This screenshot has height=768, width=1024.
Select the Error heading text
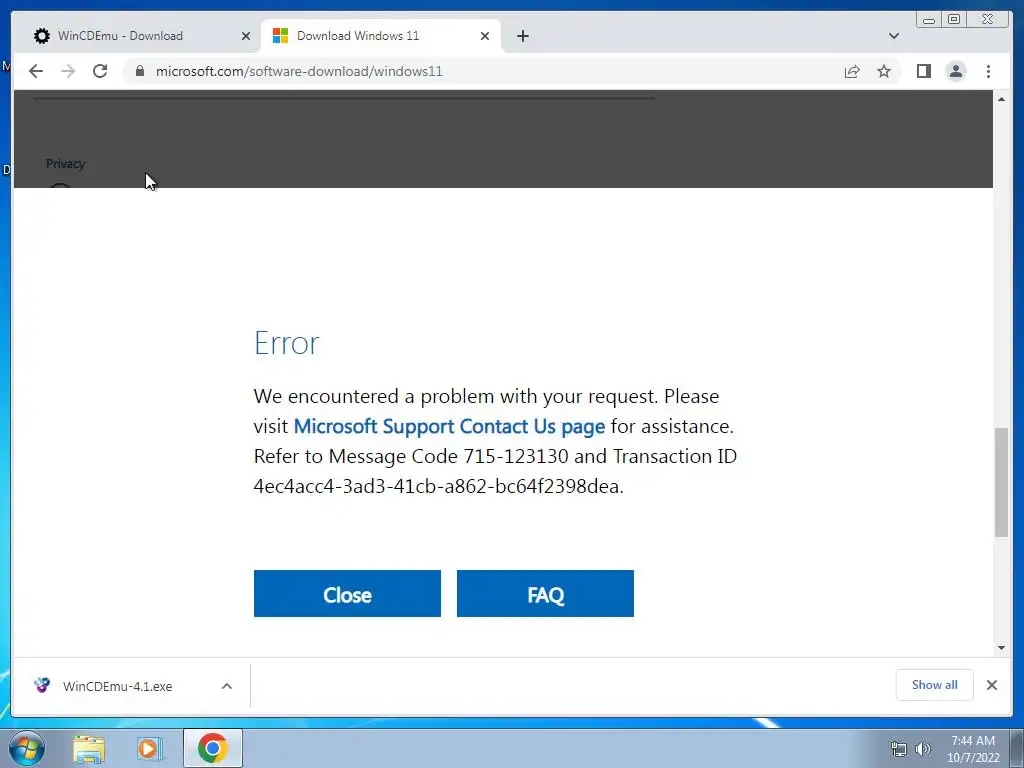287,343
